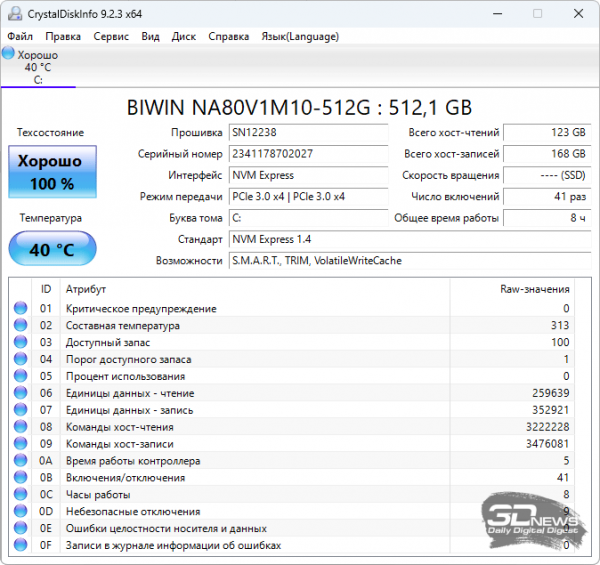Click status orb for Часы работы row
600x565 pixels.
(x=20, y=495)
